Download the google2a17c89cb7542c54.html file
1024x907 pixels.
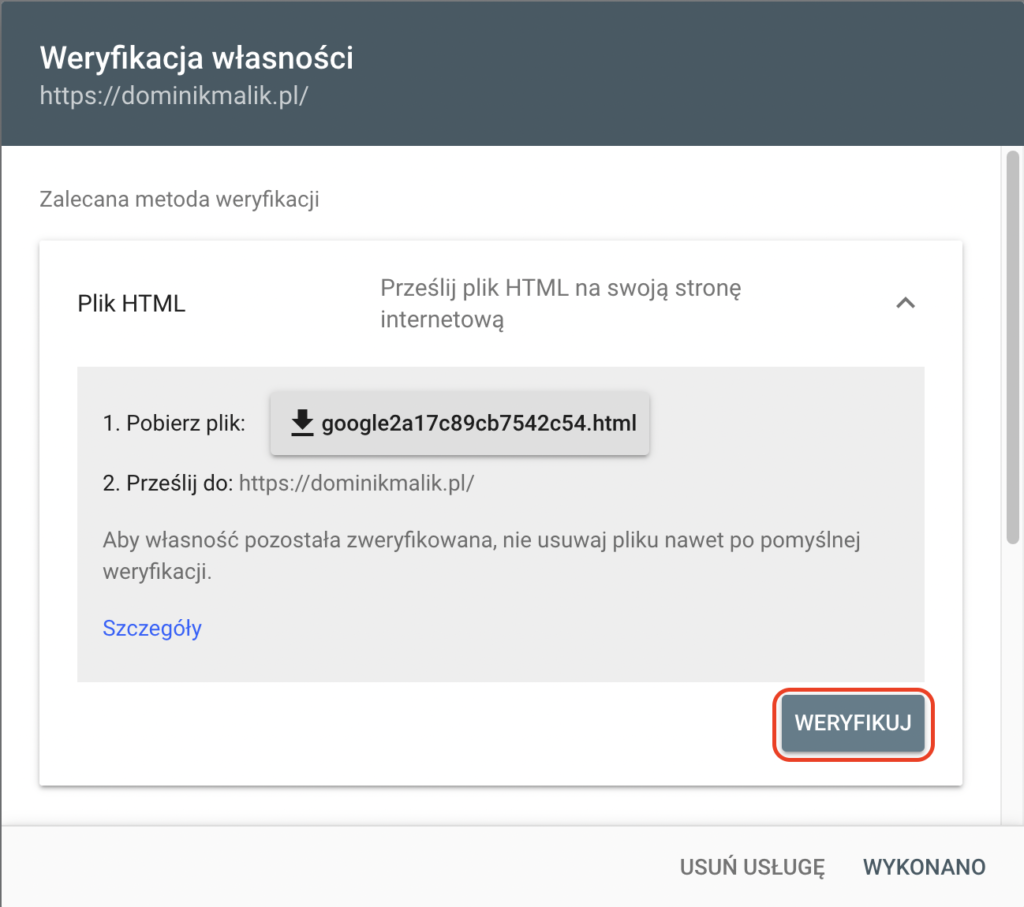point(478,424)
